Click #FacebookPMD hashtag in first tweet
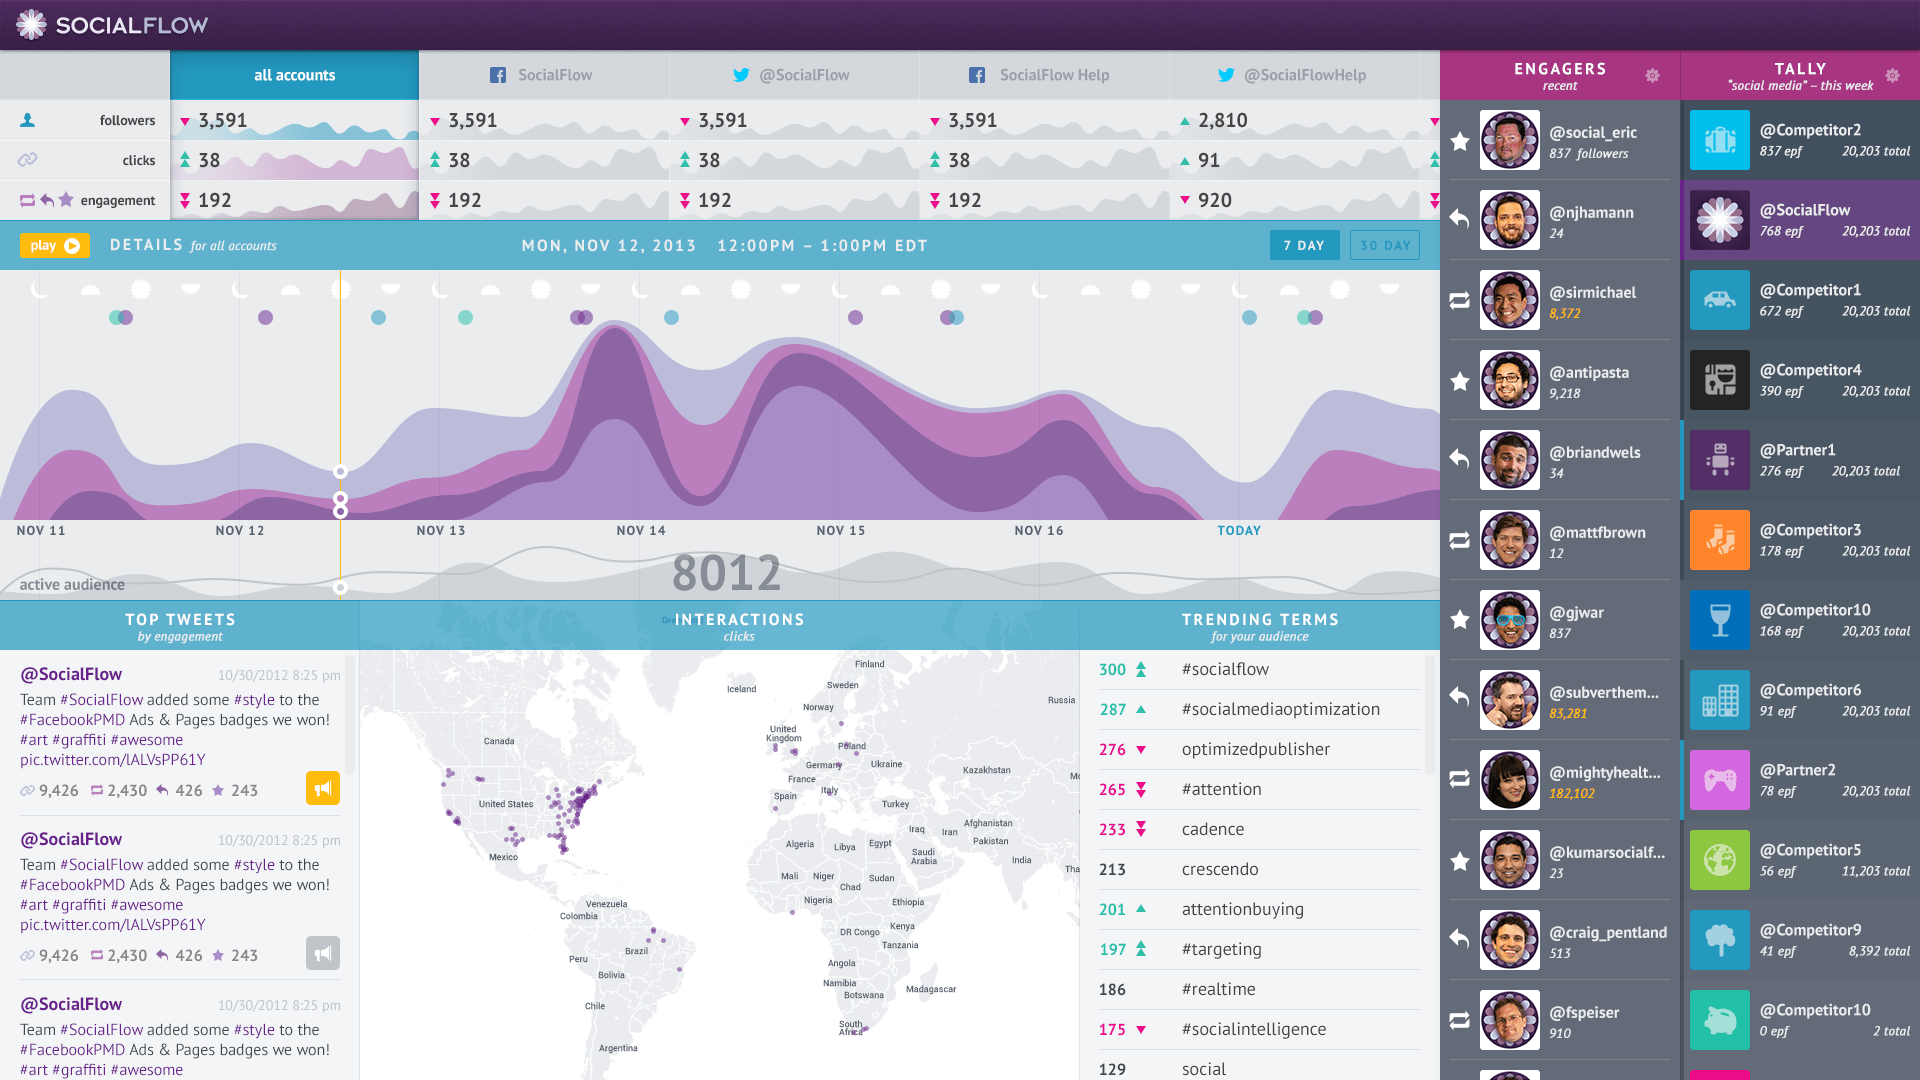Screen dimensions: 1920x1080 tap(72, 720)
